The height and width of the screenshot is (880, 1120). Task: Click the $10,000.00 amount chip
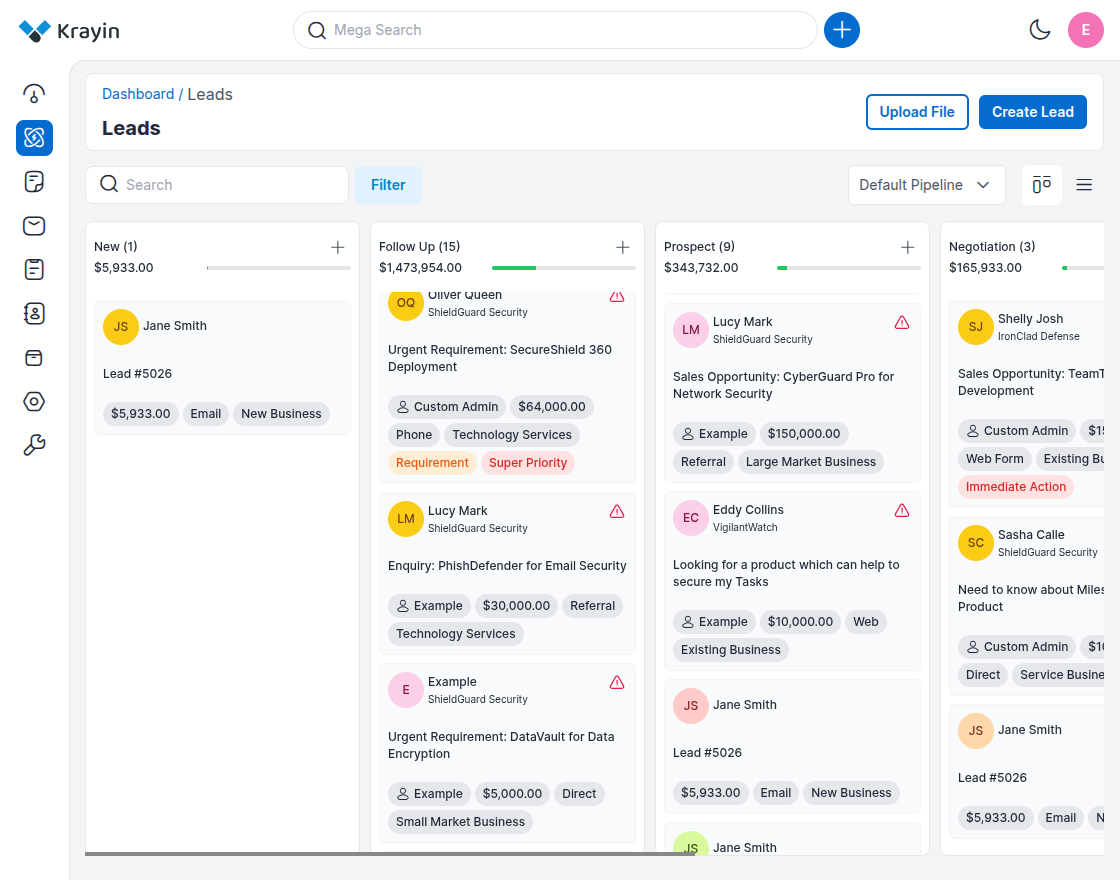[800, 622]
